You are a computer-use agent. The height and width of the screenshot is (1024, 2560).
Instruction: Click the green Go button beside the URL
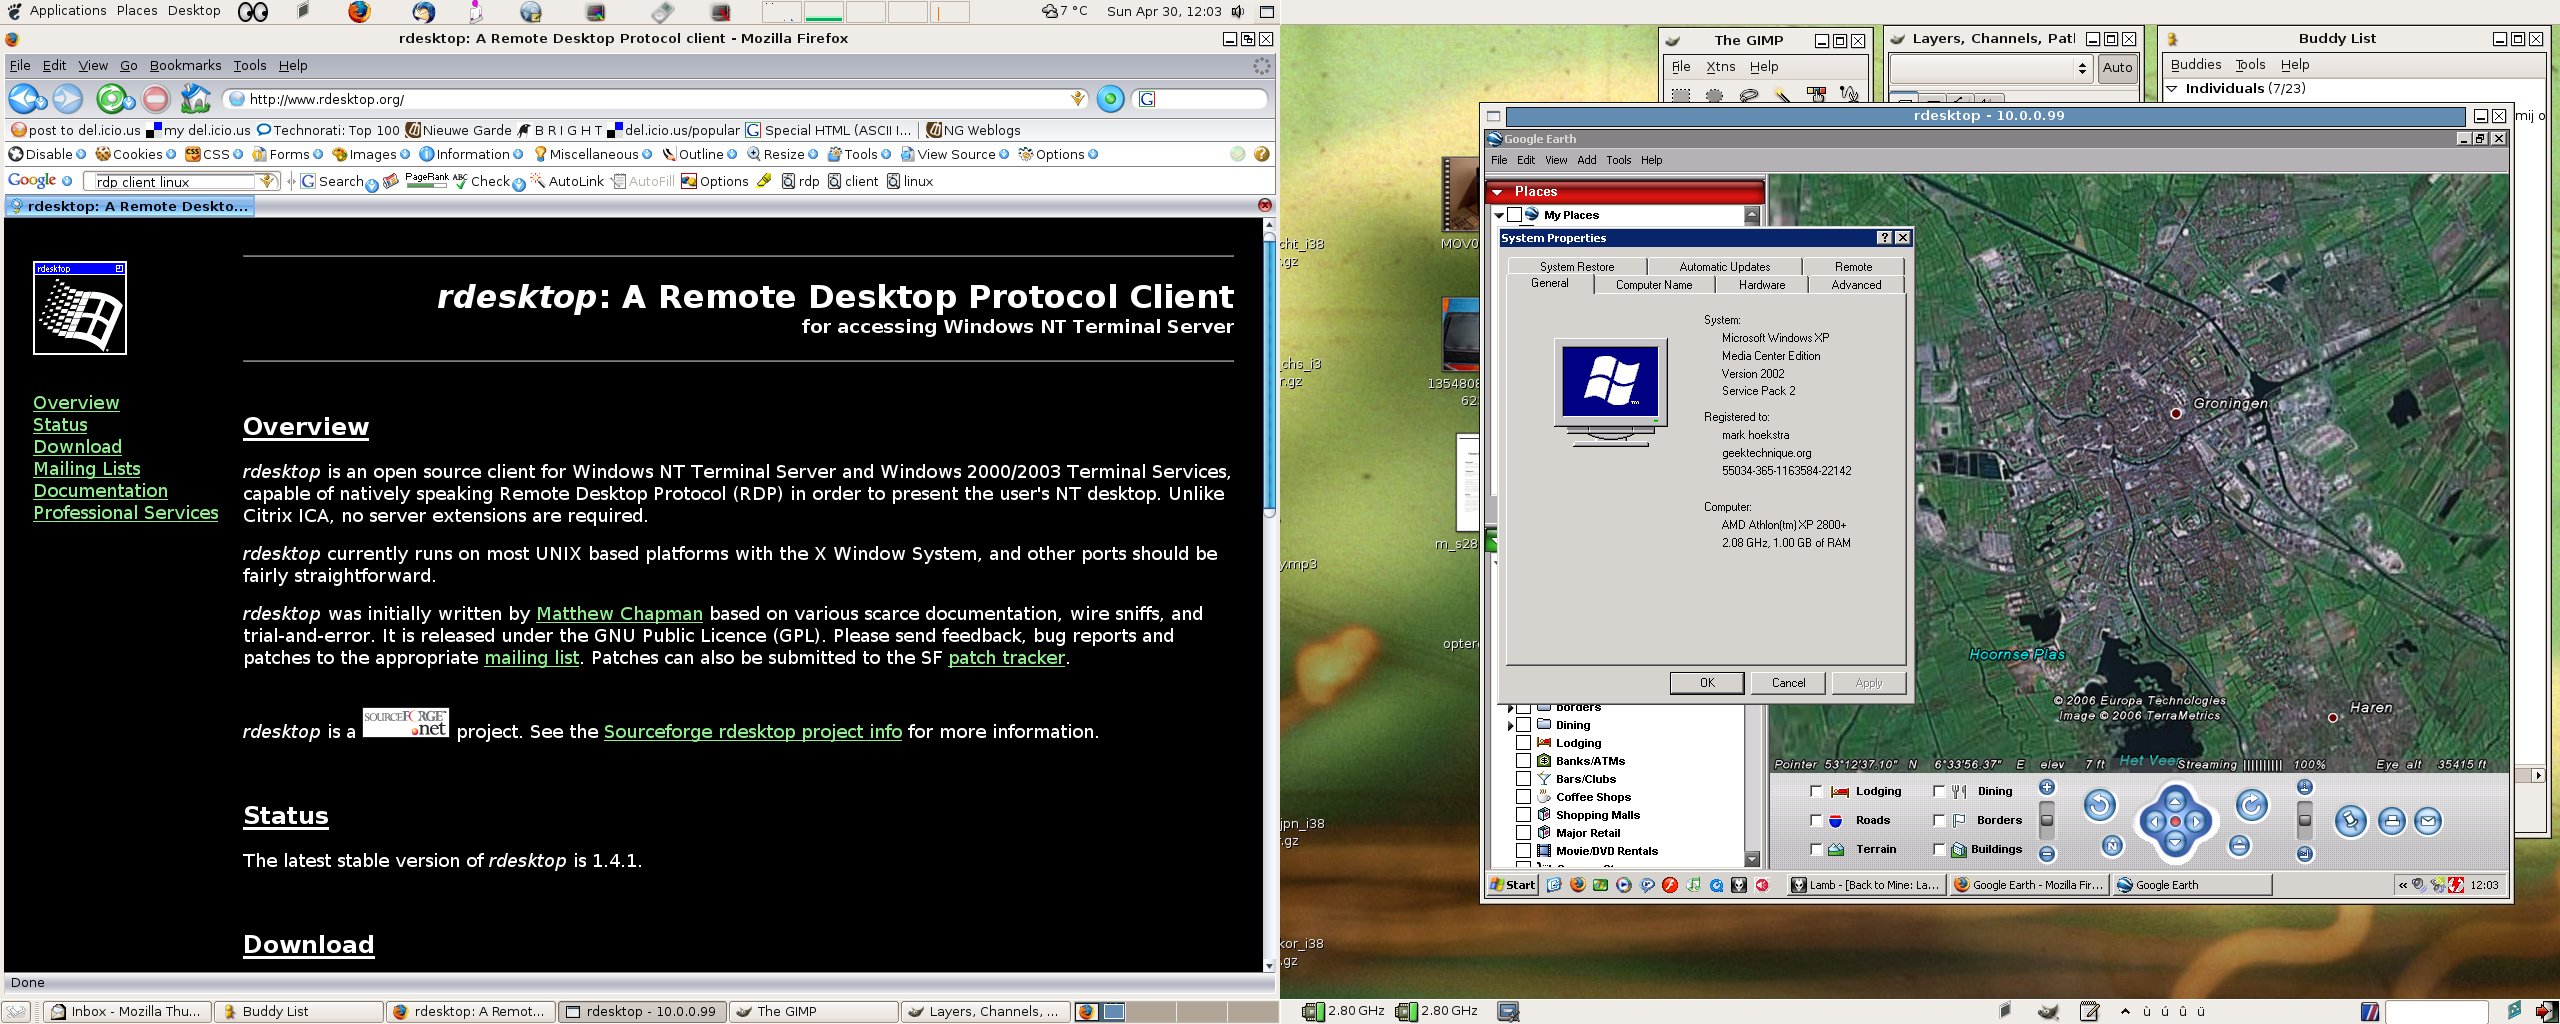(1110, 99)
